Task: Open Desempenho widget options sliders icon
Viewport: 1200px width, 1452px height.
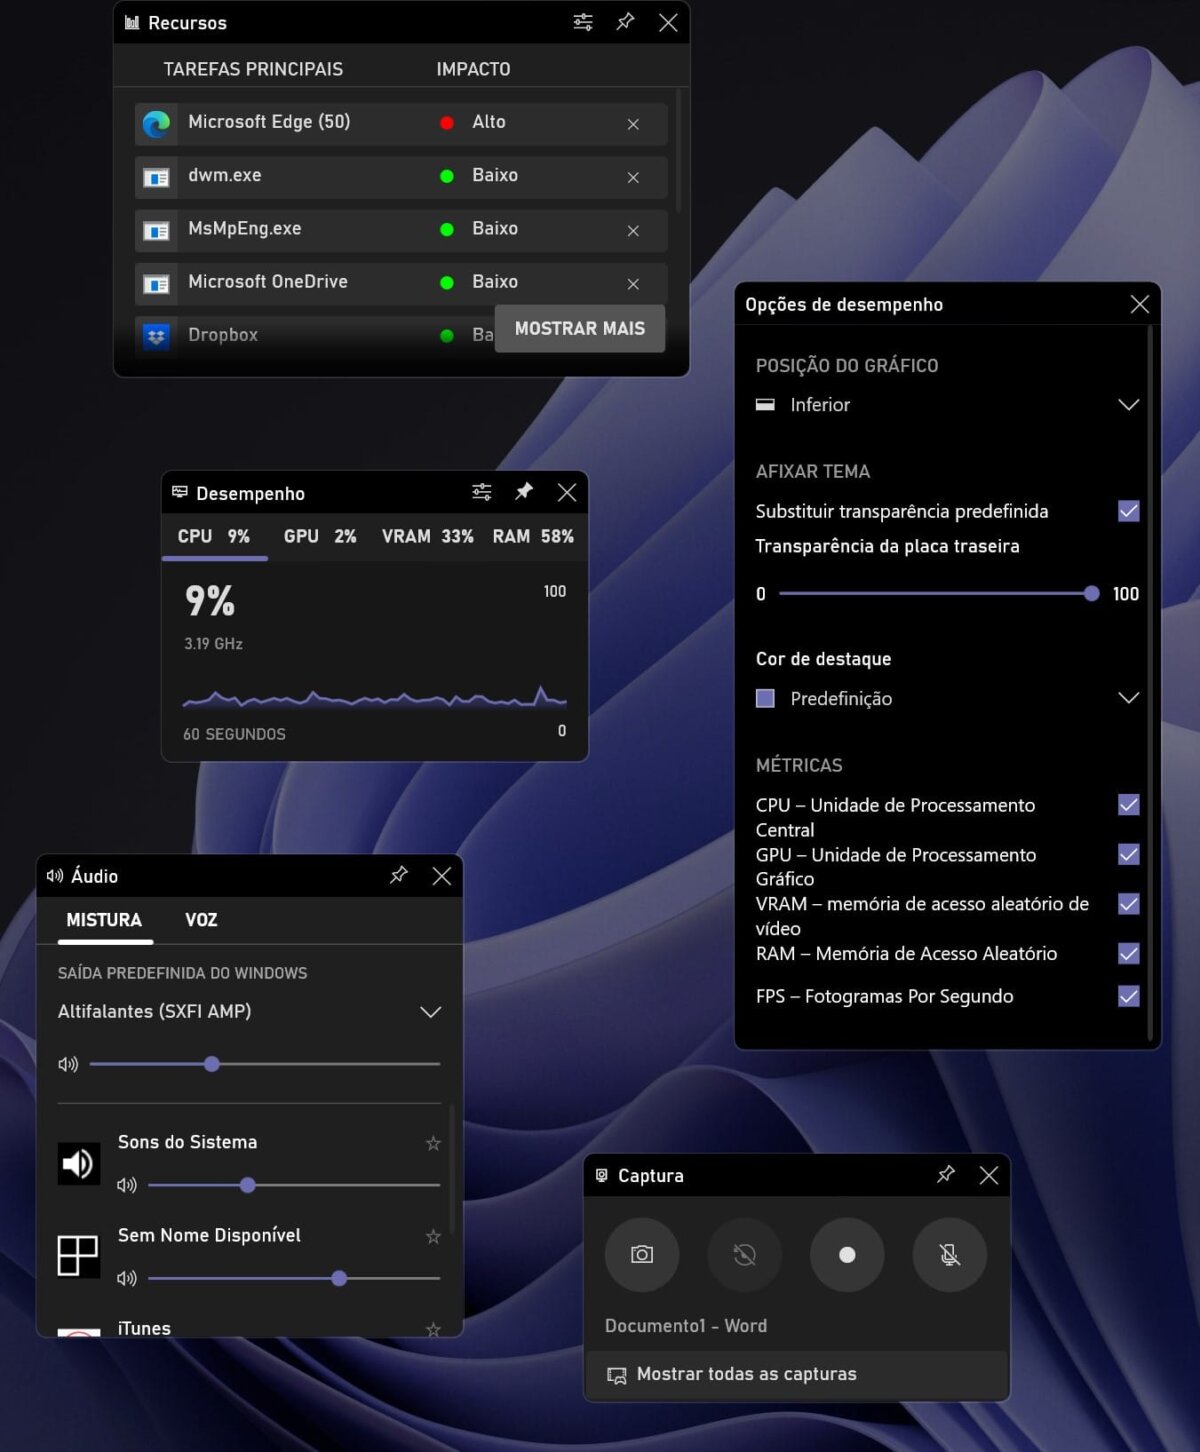Action: [x=482, y=492]
